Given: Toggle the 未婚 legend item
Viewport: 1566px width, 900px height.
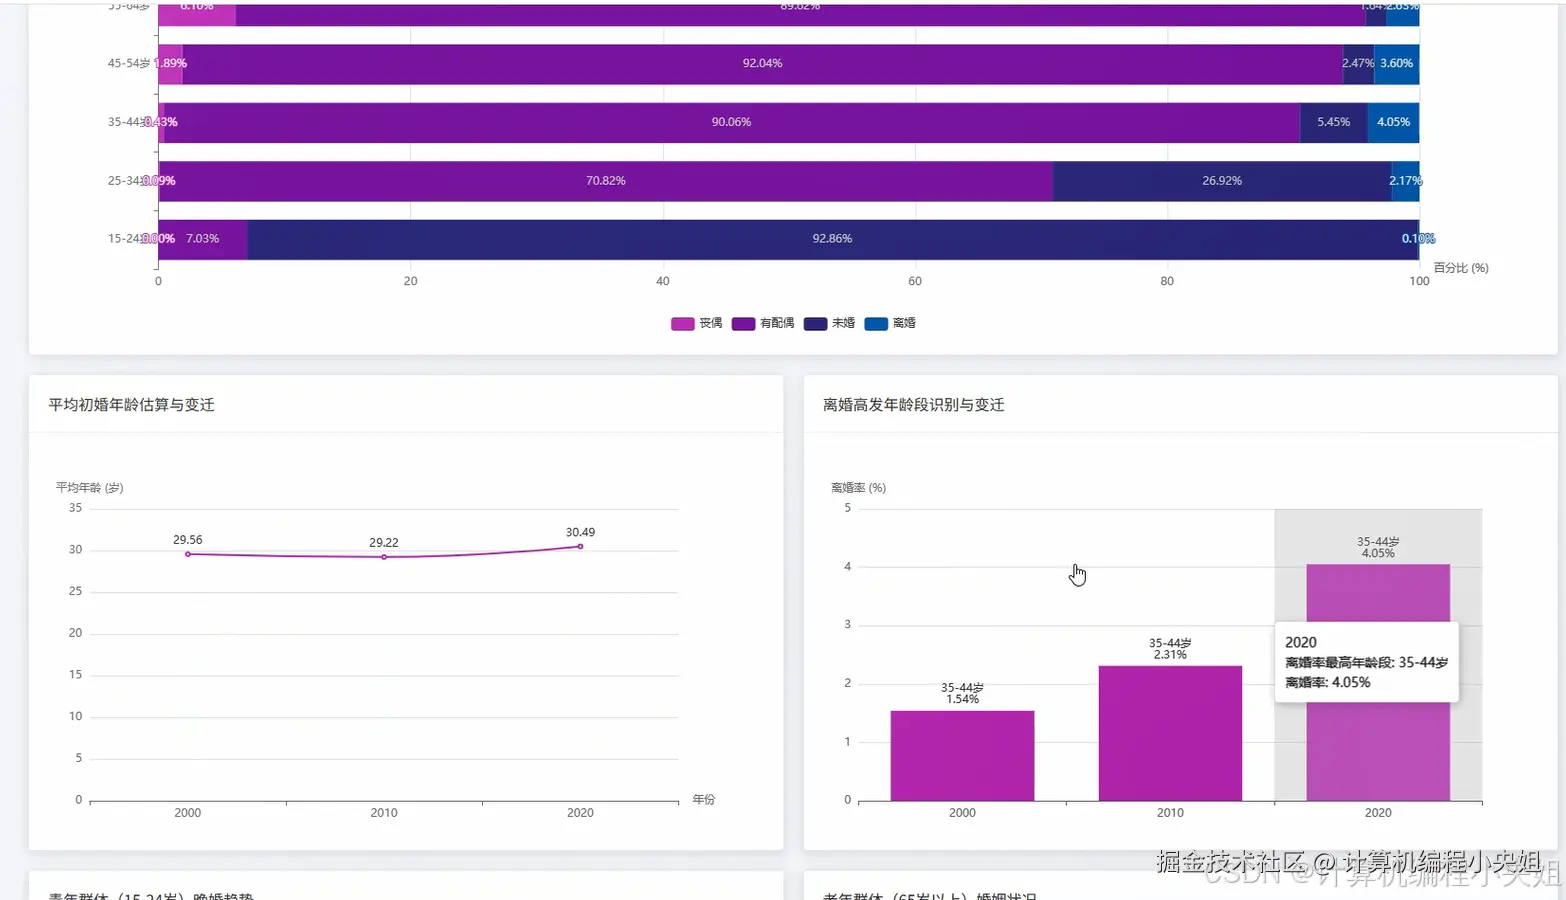Looking at the screenshot, I should (829, 323).
